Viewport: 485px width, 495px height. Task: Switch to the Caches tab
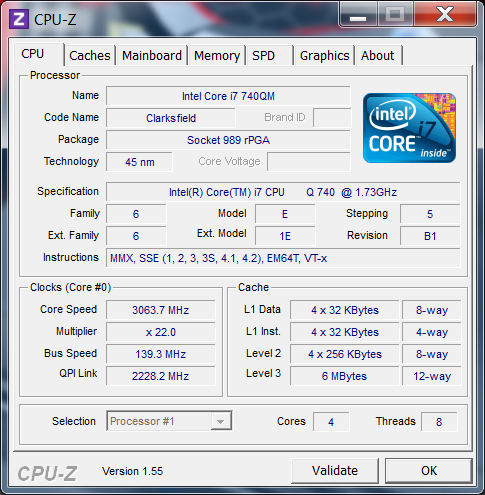[x=90, y=55]
